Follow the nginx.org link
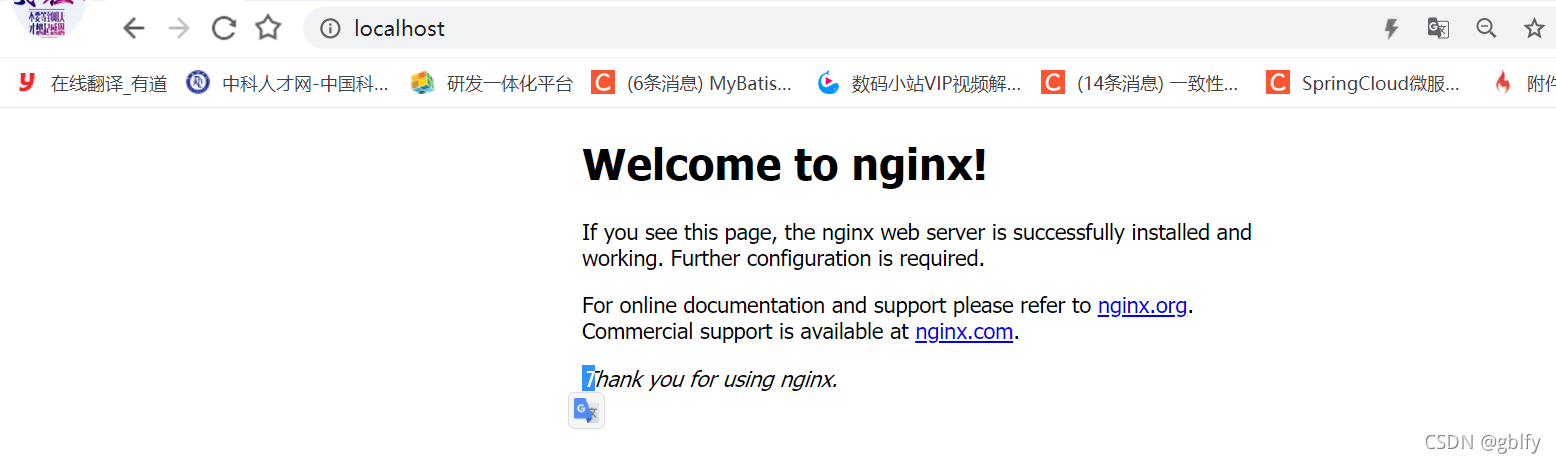This screenshot has width=1556, height=463. (x=1142, y=306)
